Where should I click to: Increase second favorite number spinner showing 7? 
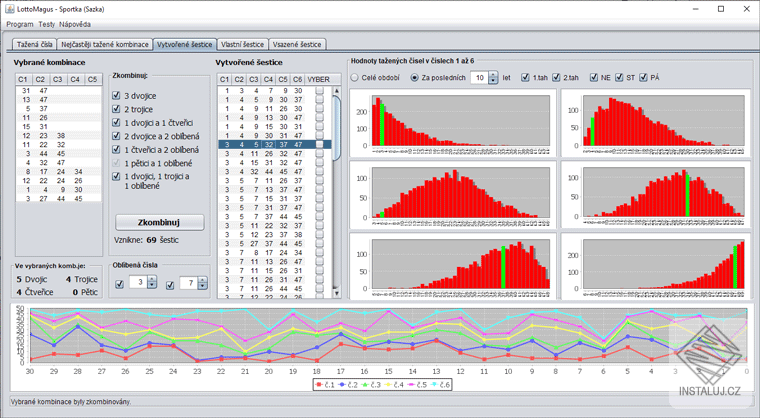tap(203, 280)
